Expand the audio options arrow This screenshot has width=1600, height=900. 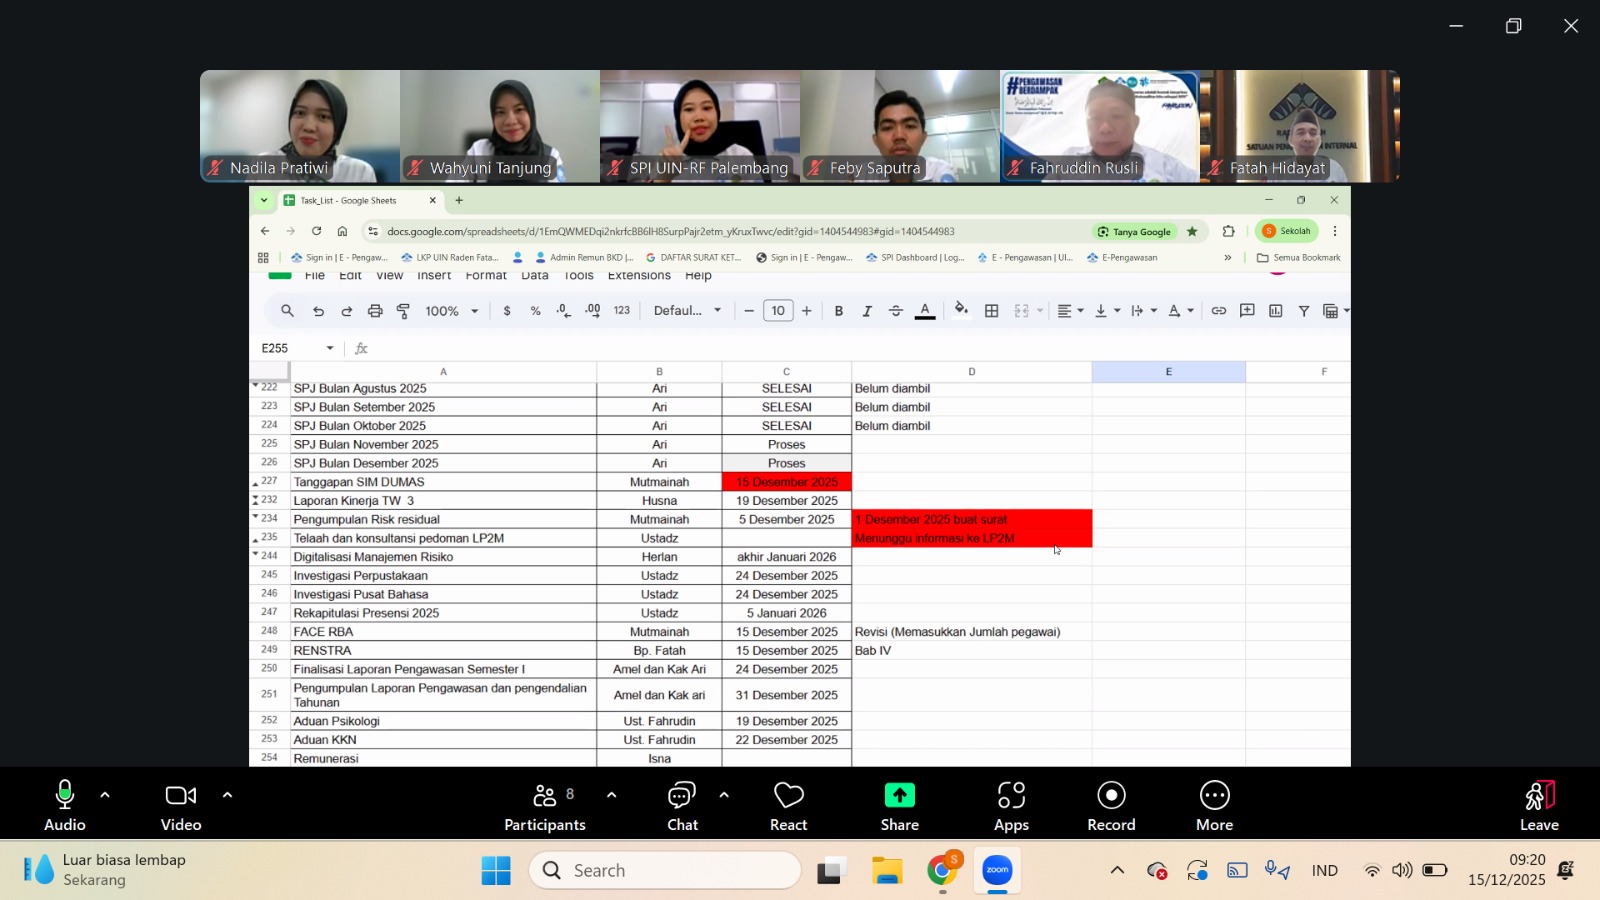coord(105,796)
